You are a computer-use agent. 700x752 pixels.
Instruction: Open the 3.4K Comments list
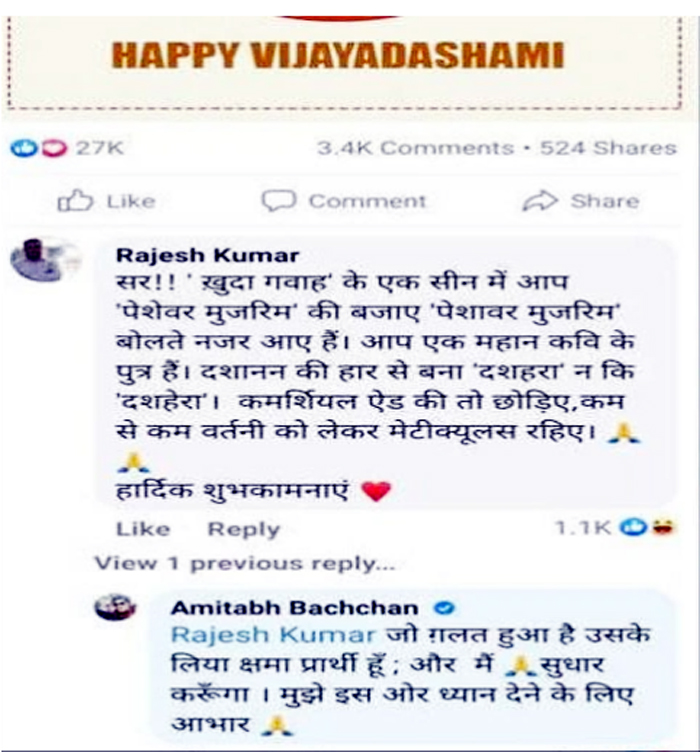[x=415, y=148]
